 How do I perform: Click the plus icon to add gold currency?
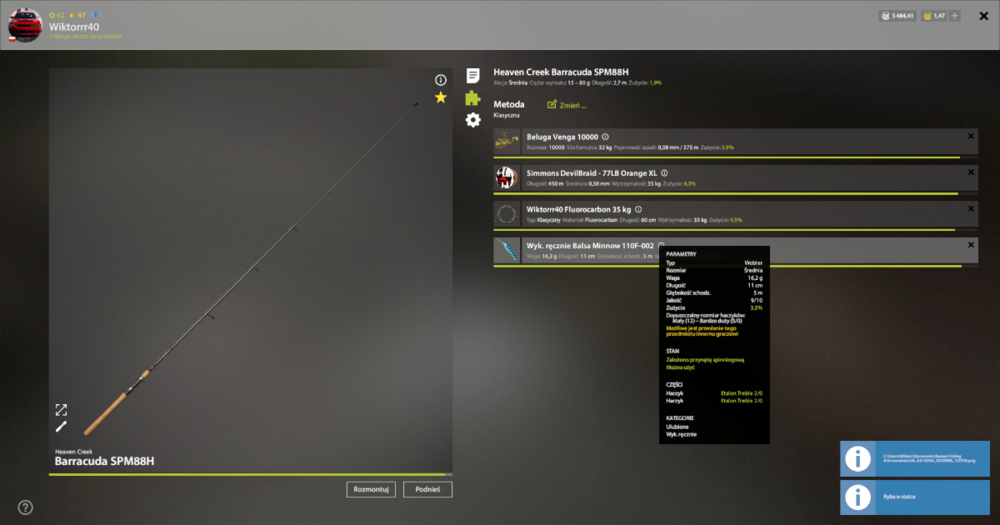955,16
